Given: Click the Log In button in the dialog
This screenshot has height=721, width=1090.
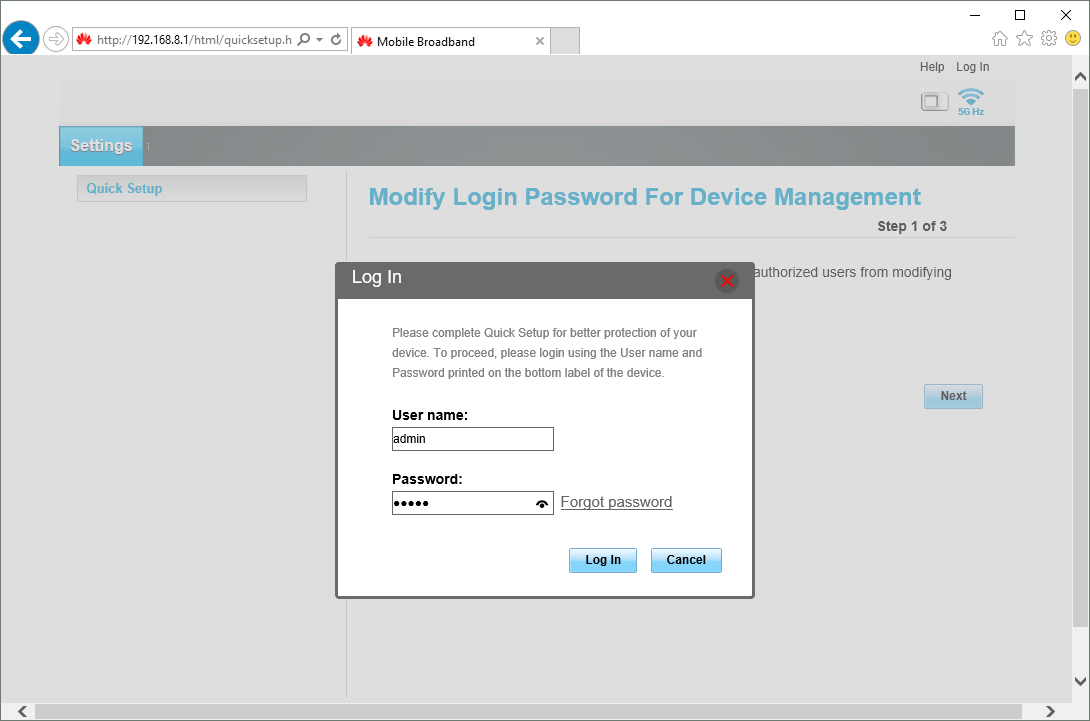Looking at the screenshot, I should [602, 560].
